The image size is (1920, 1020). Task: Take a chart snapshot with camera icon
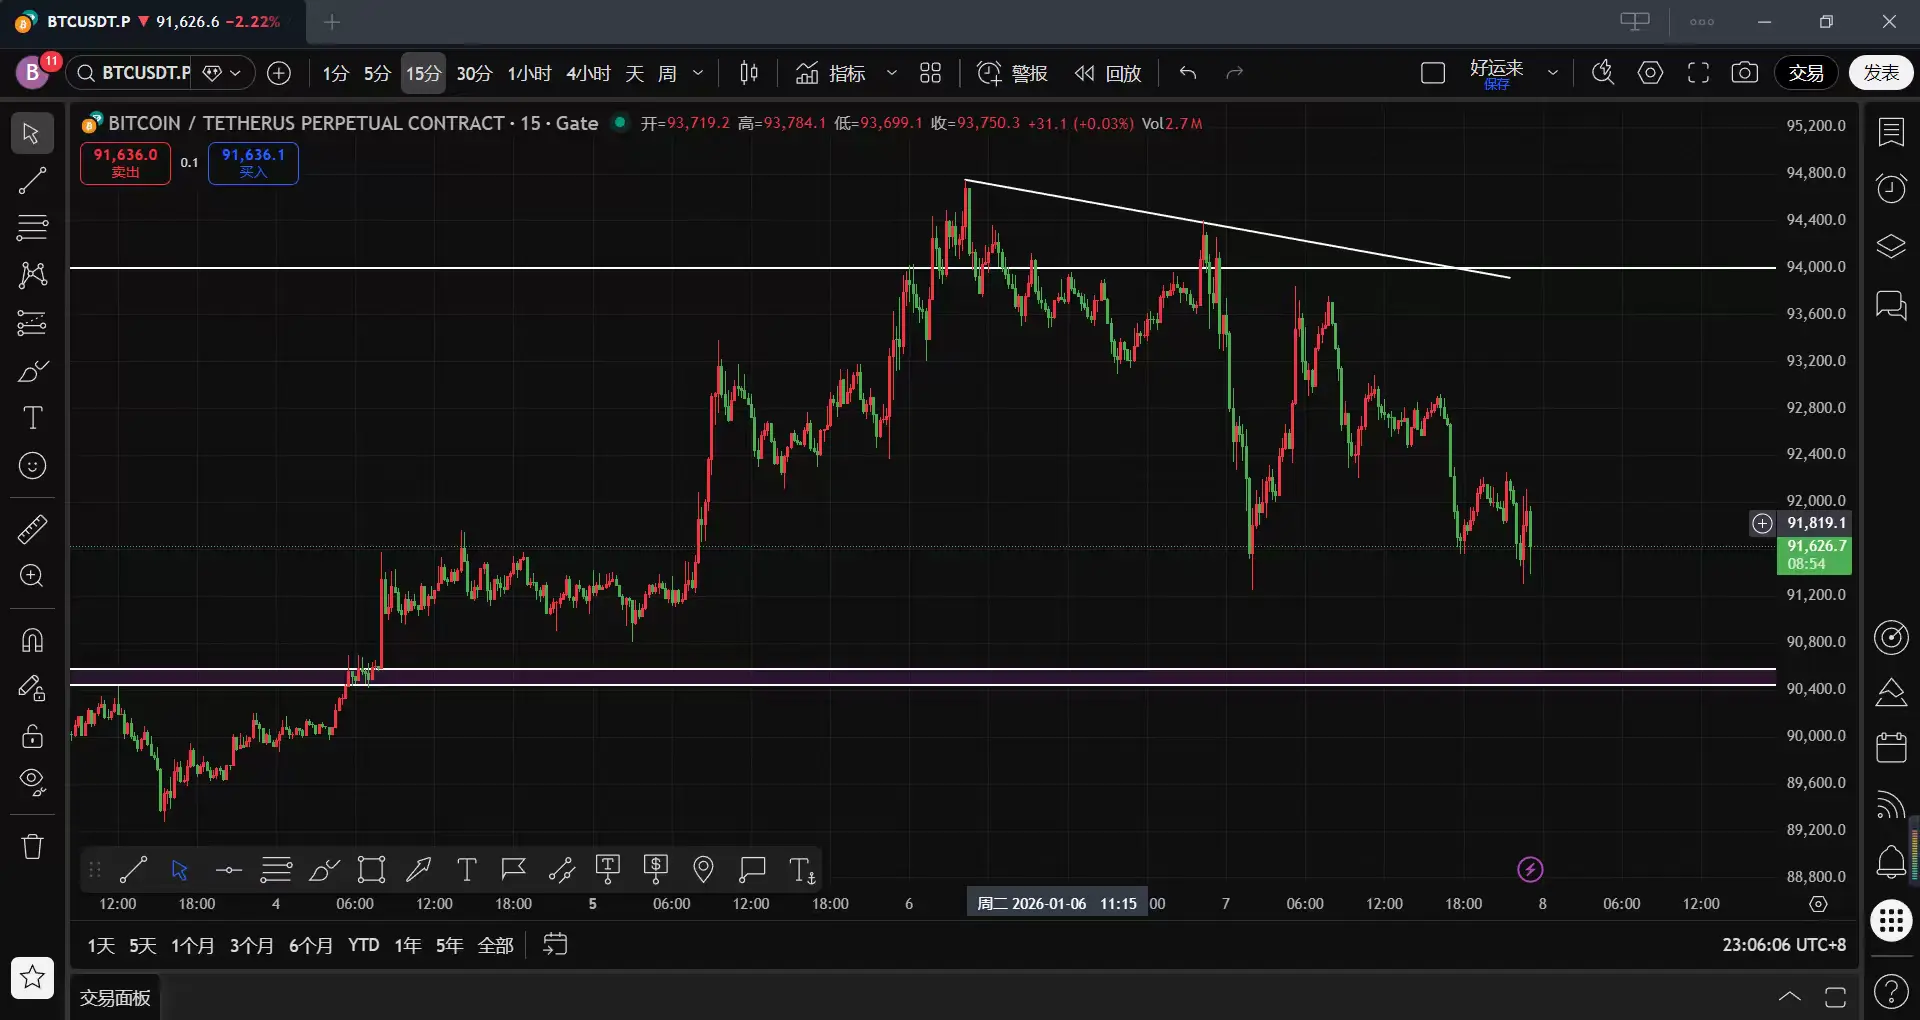pos(1745,73)
